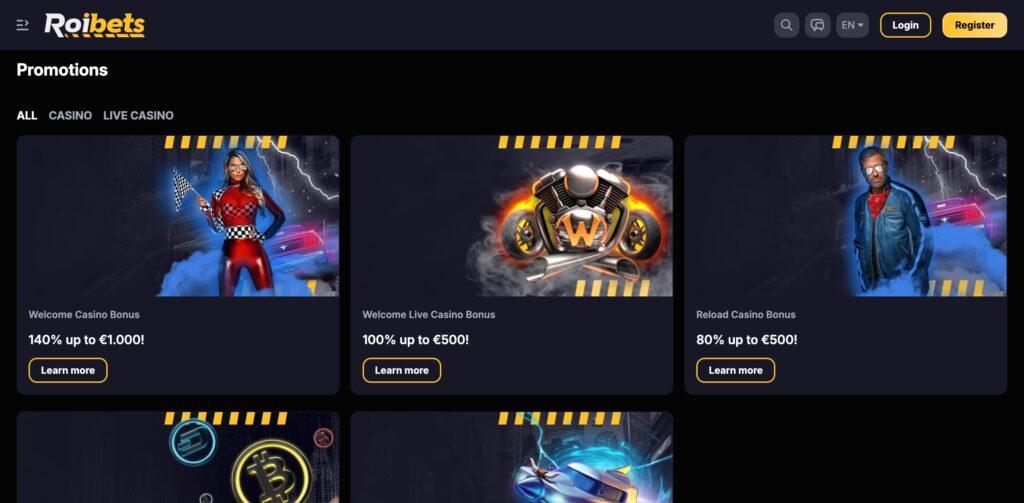This screenshot has height=503, width=1024.
Task: Open the Bitcoin coin promotion banner
Action: [x=178, y=457]
